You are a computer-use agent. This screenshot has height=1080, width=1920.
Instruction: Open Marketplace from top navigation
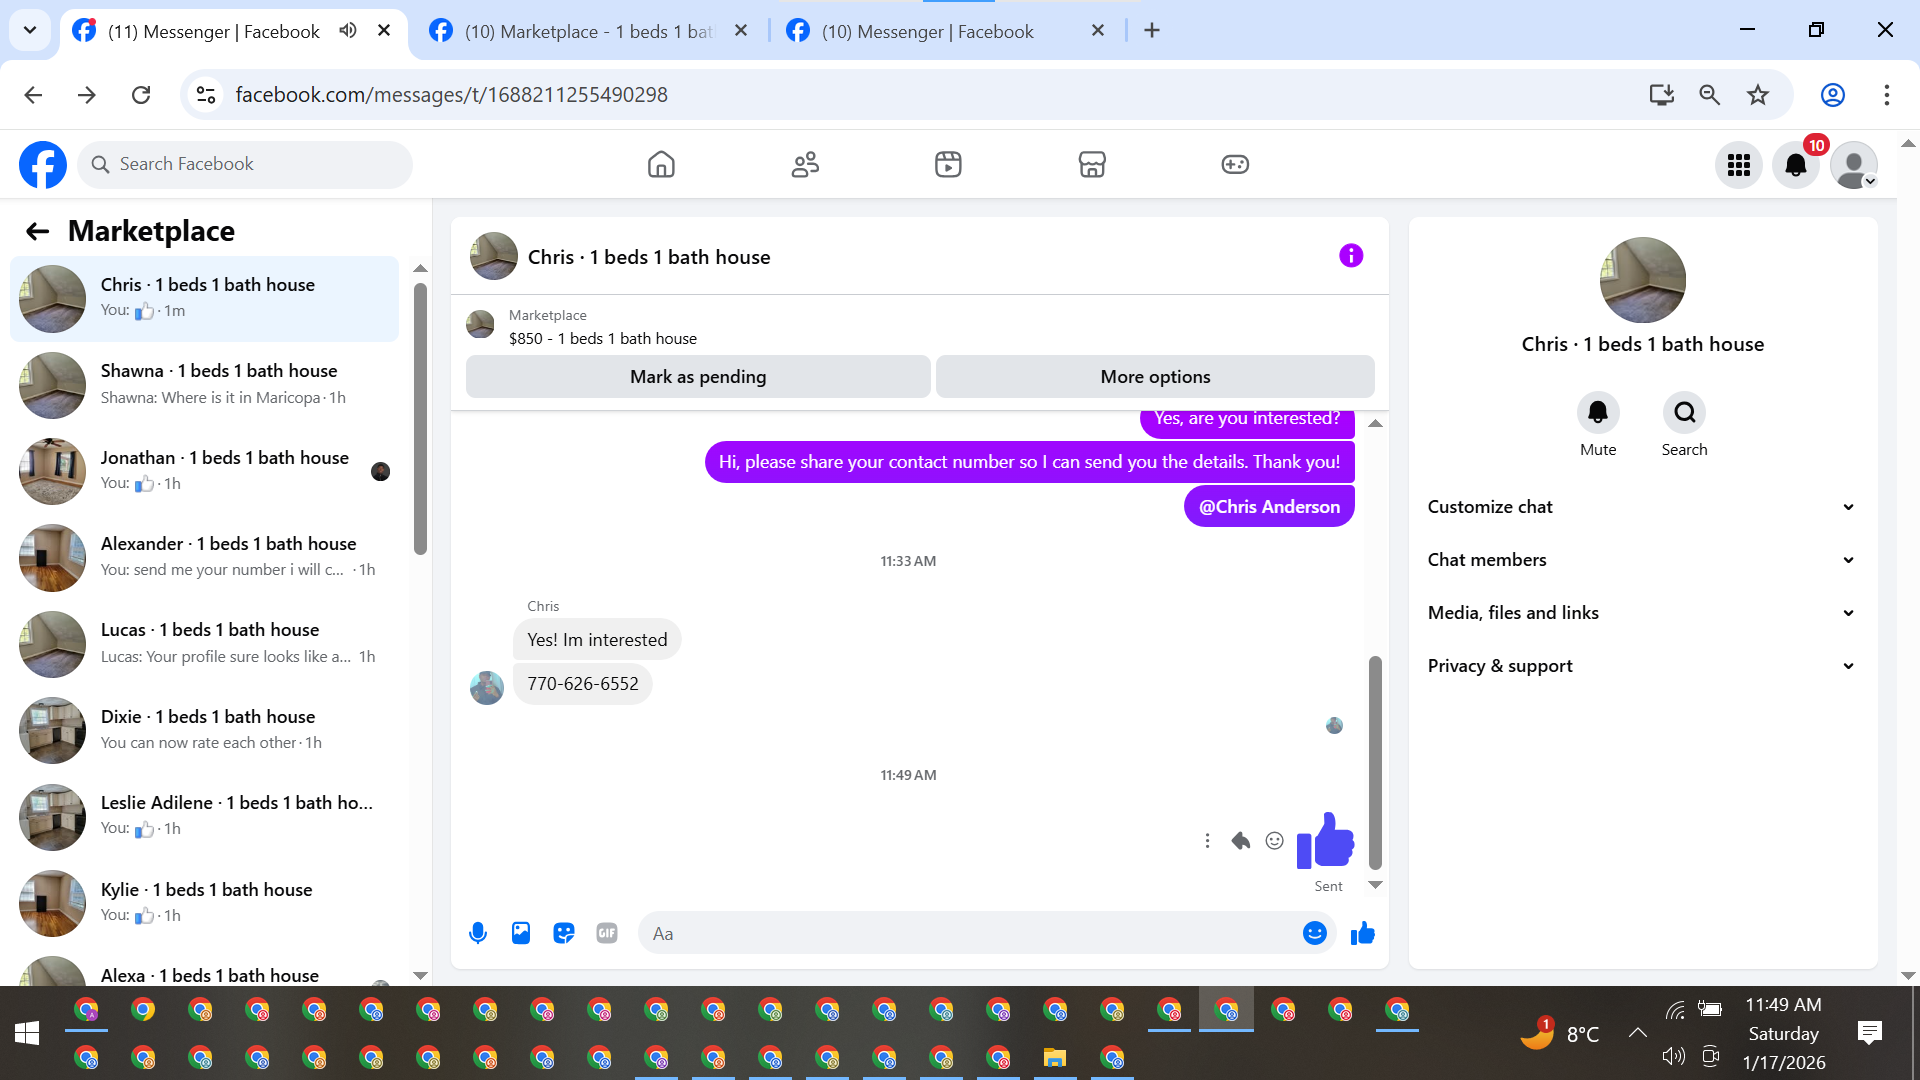pyautogui.click(x=1092, y=165)
